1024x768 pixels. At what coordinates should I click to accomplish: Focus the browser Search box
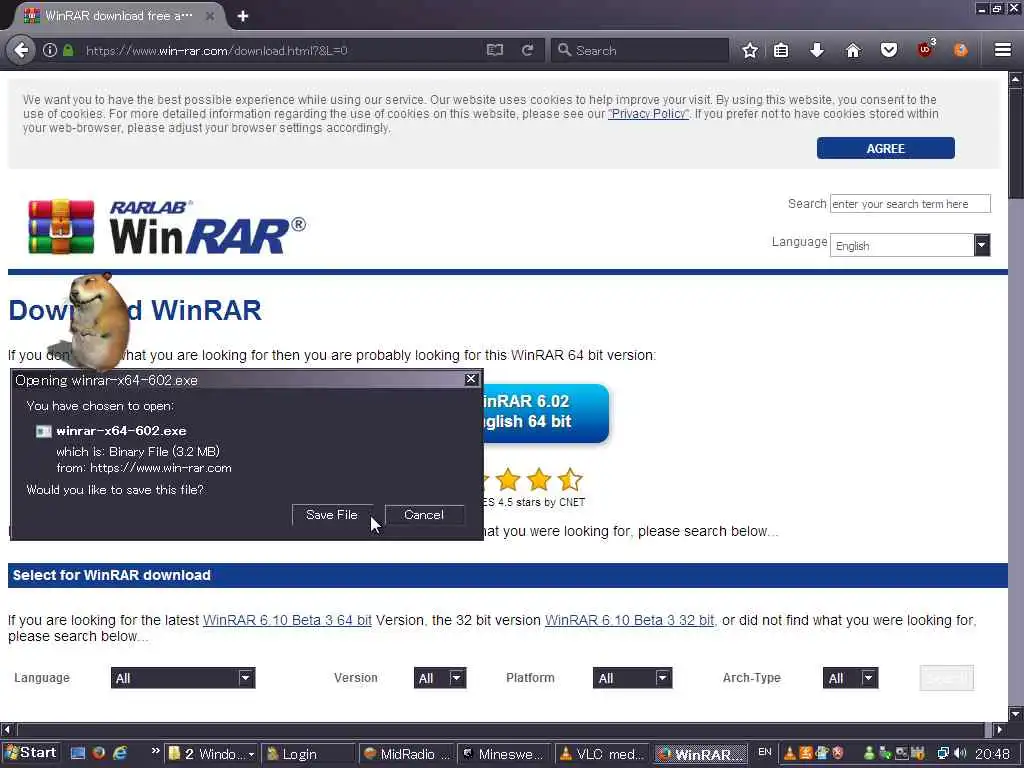(x=640, y=50)
